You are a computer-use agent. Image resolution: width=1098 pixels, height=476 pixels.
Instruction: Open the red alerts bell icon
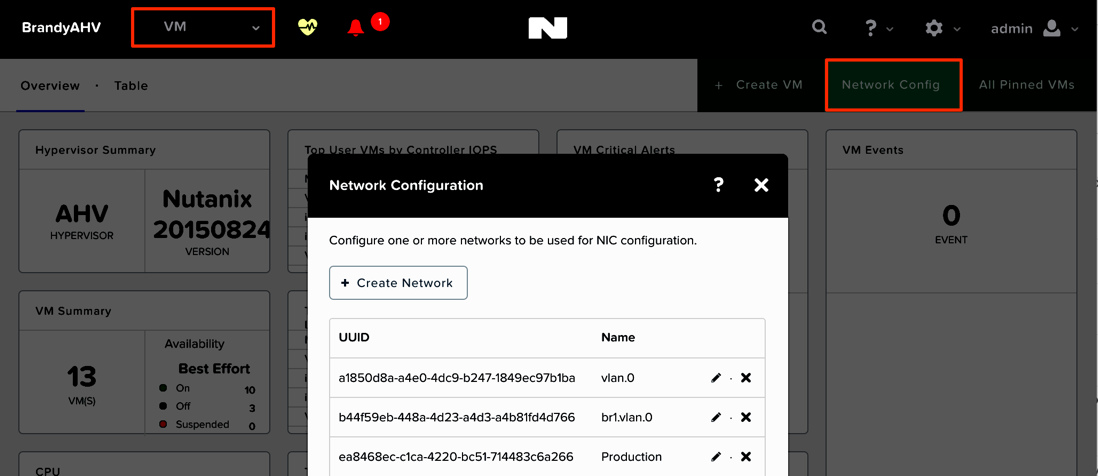[356, 28]
